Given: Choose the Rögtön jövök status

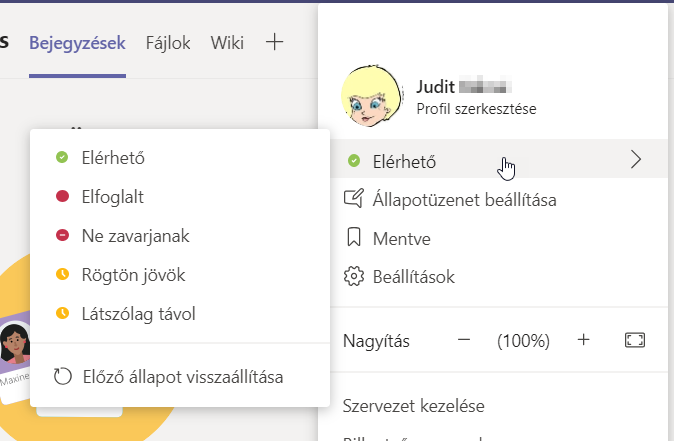Looking at the screenshot, I should coord(133,274).
